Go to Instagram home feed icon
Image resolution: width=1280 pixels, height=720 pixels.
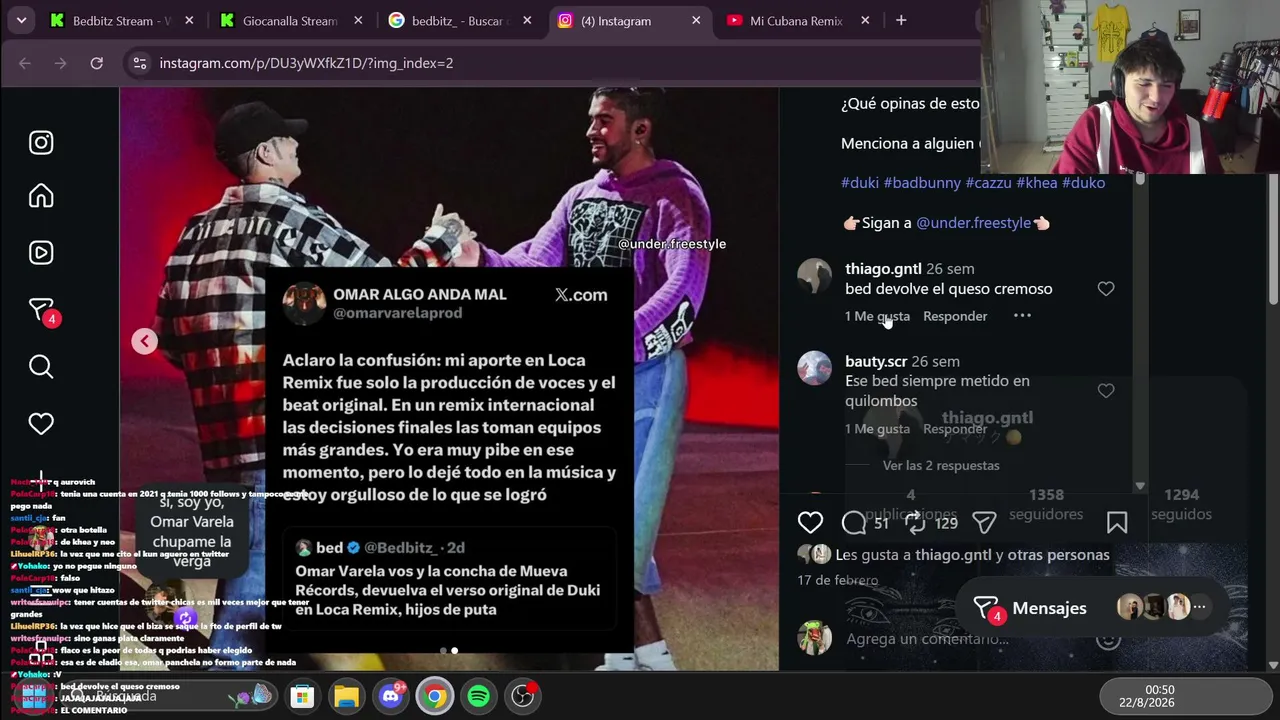[41, 196]
